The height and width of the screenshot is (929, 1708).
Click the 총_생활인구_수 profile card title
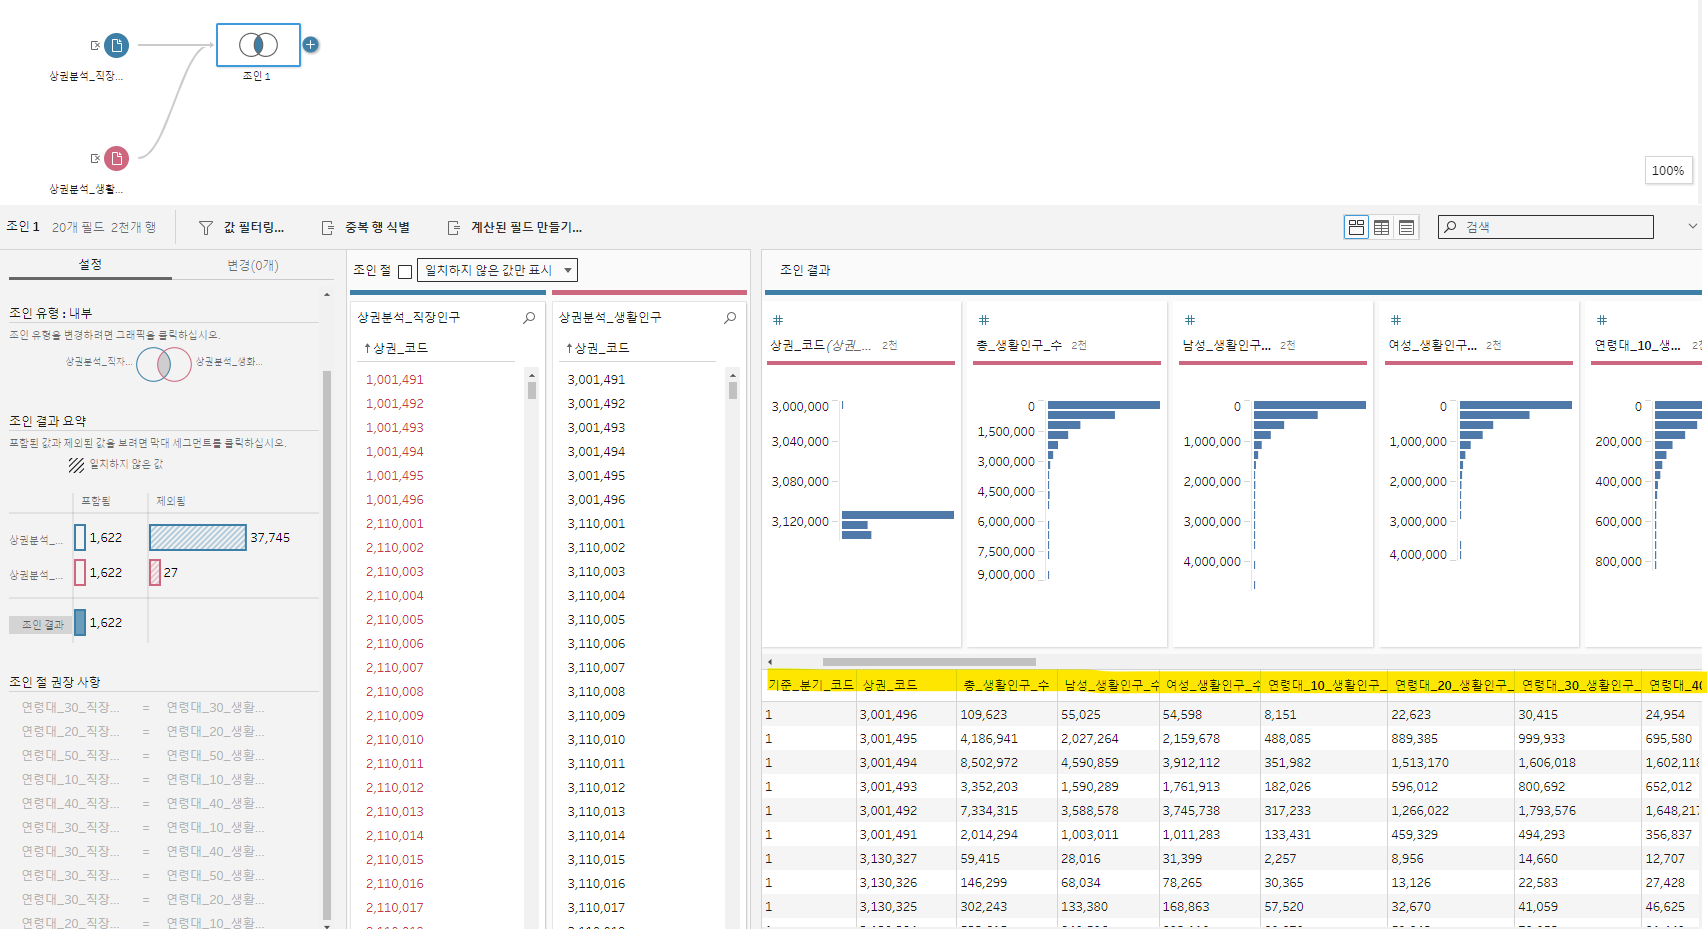click(1019, 345)
